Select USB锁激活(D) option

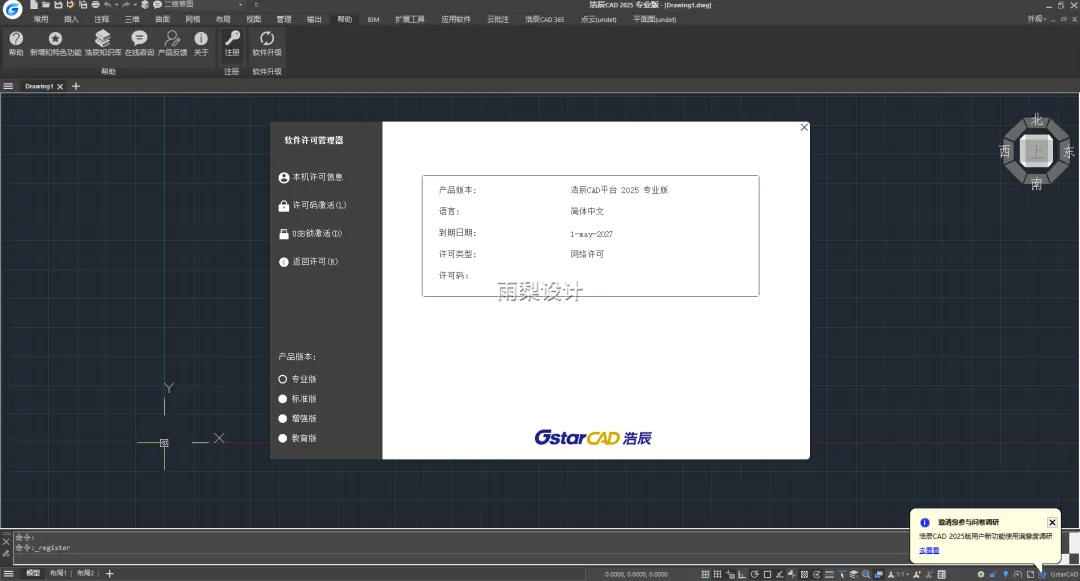click(310, 234)
